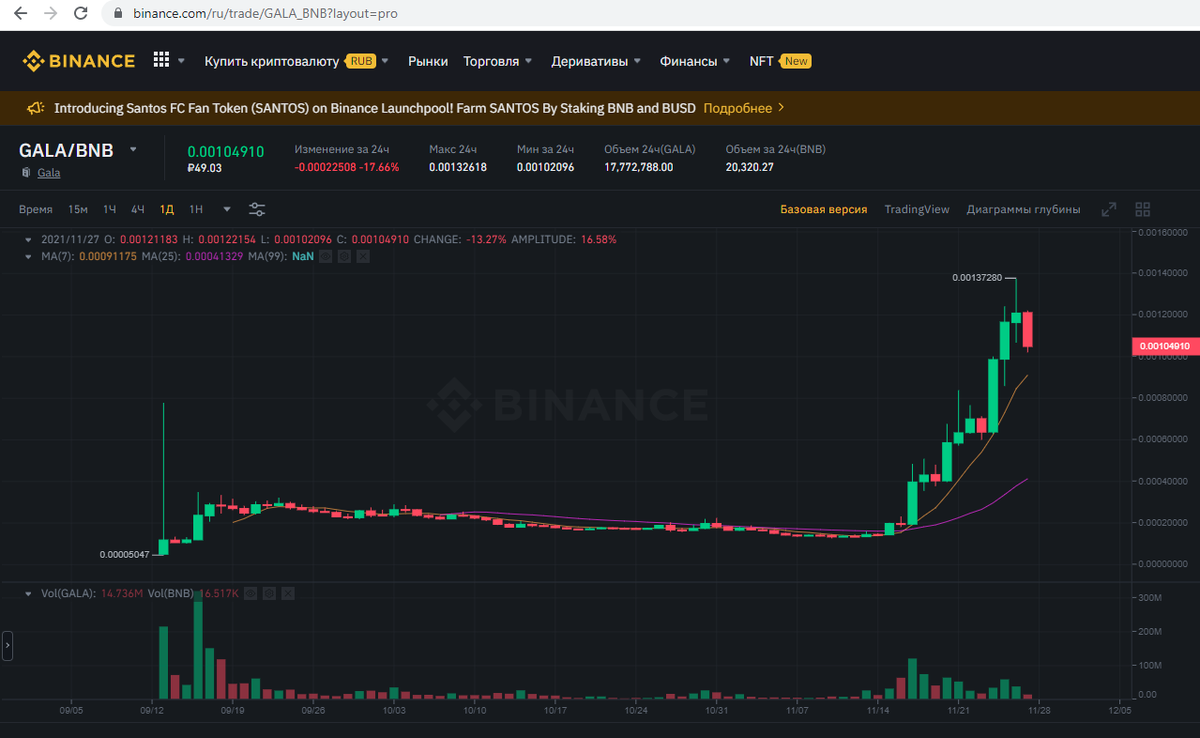Select the 1Ч chart interval
Viewport: 1200px width, 738px height.
coord(110,209)
